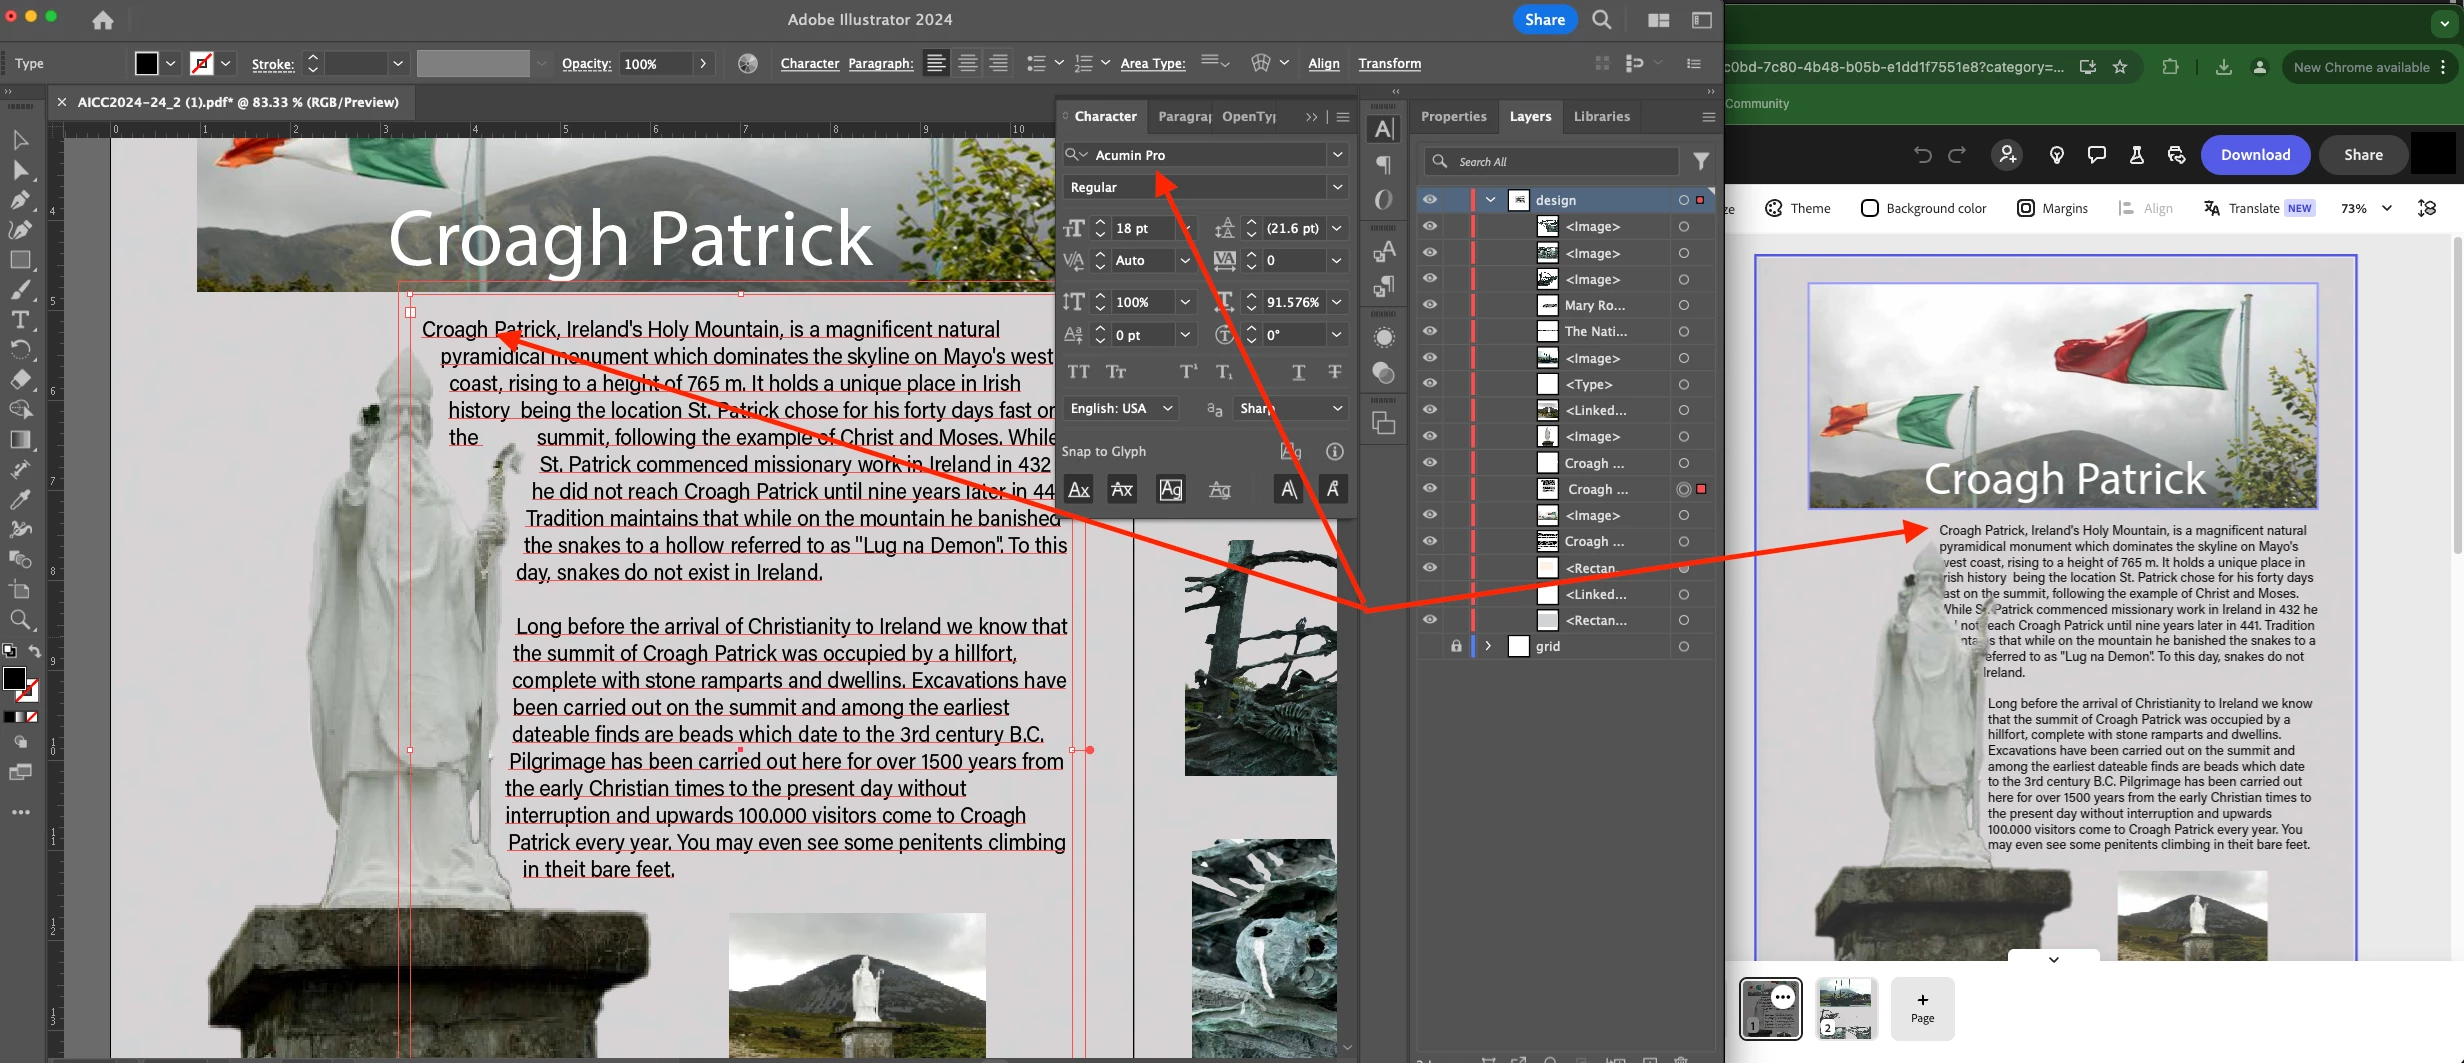Expand the grid layer
Viewport: 2464px width, 1063px height.
[1488, 646]
